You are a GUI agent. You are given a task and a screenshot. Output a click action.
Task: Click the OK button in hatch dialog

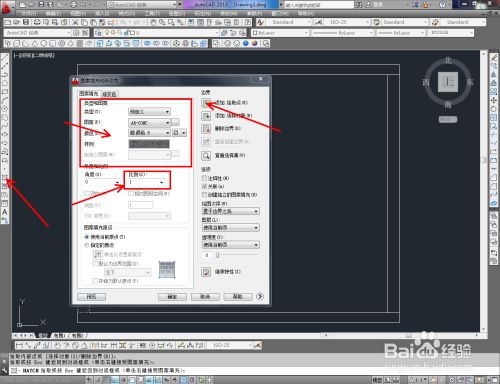click(172, 297)
